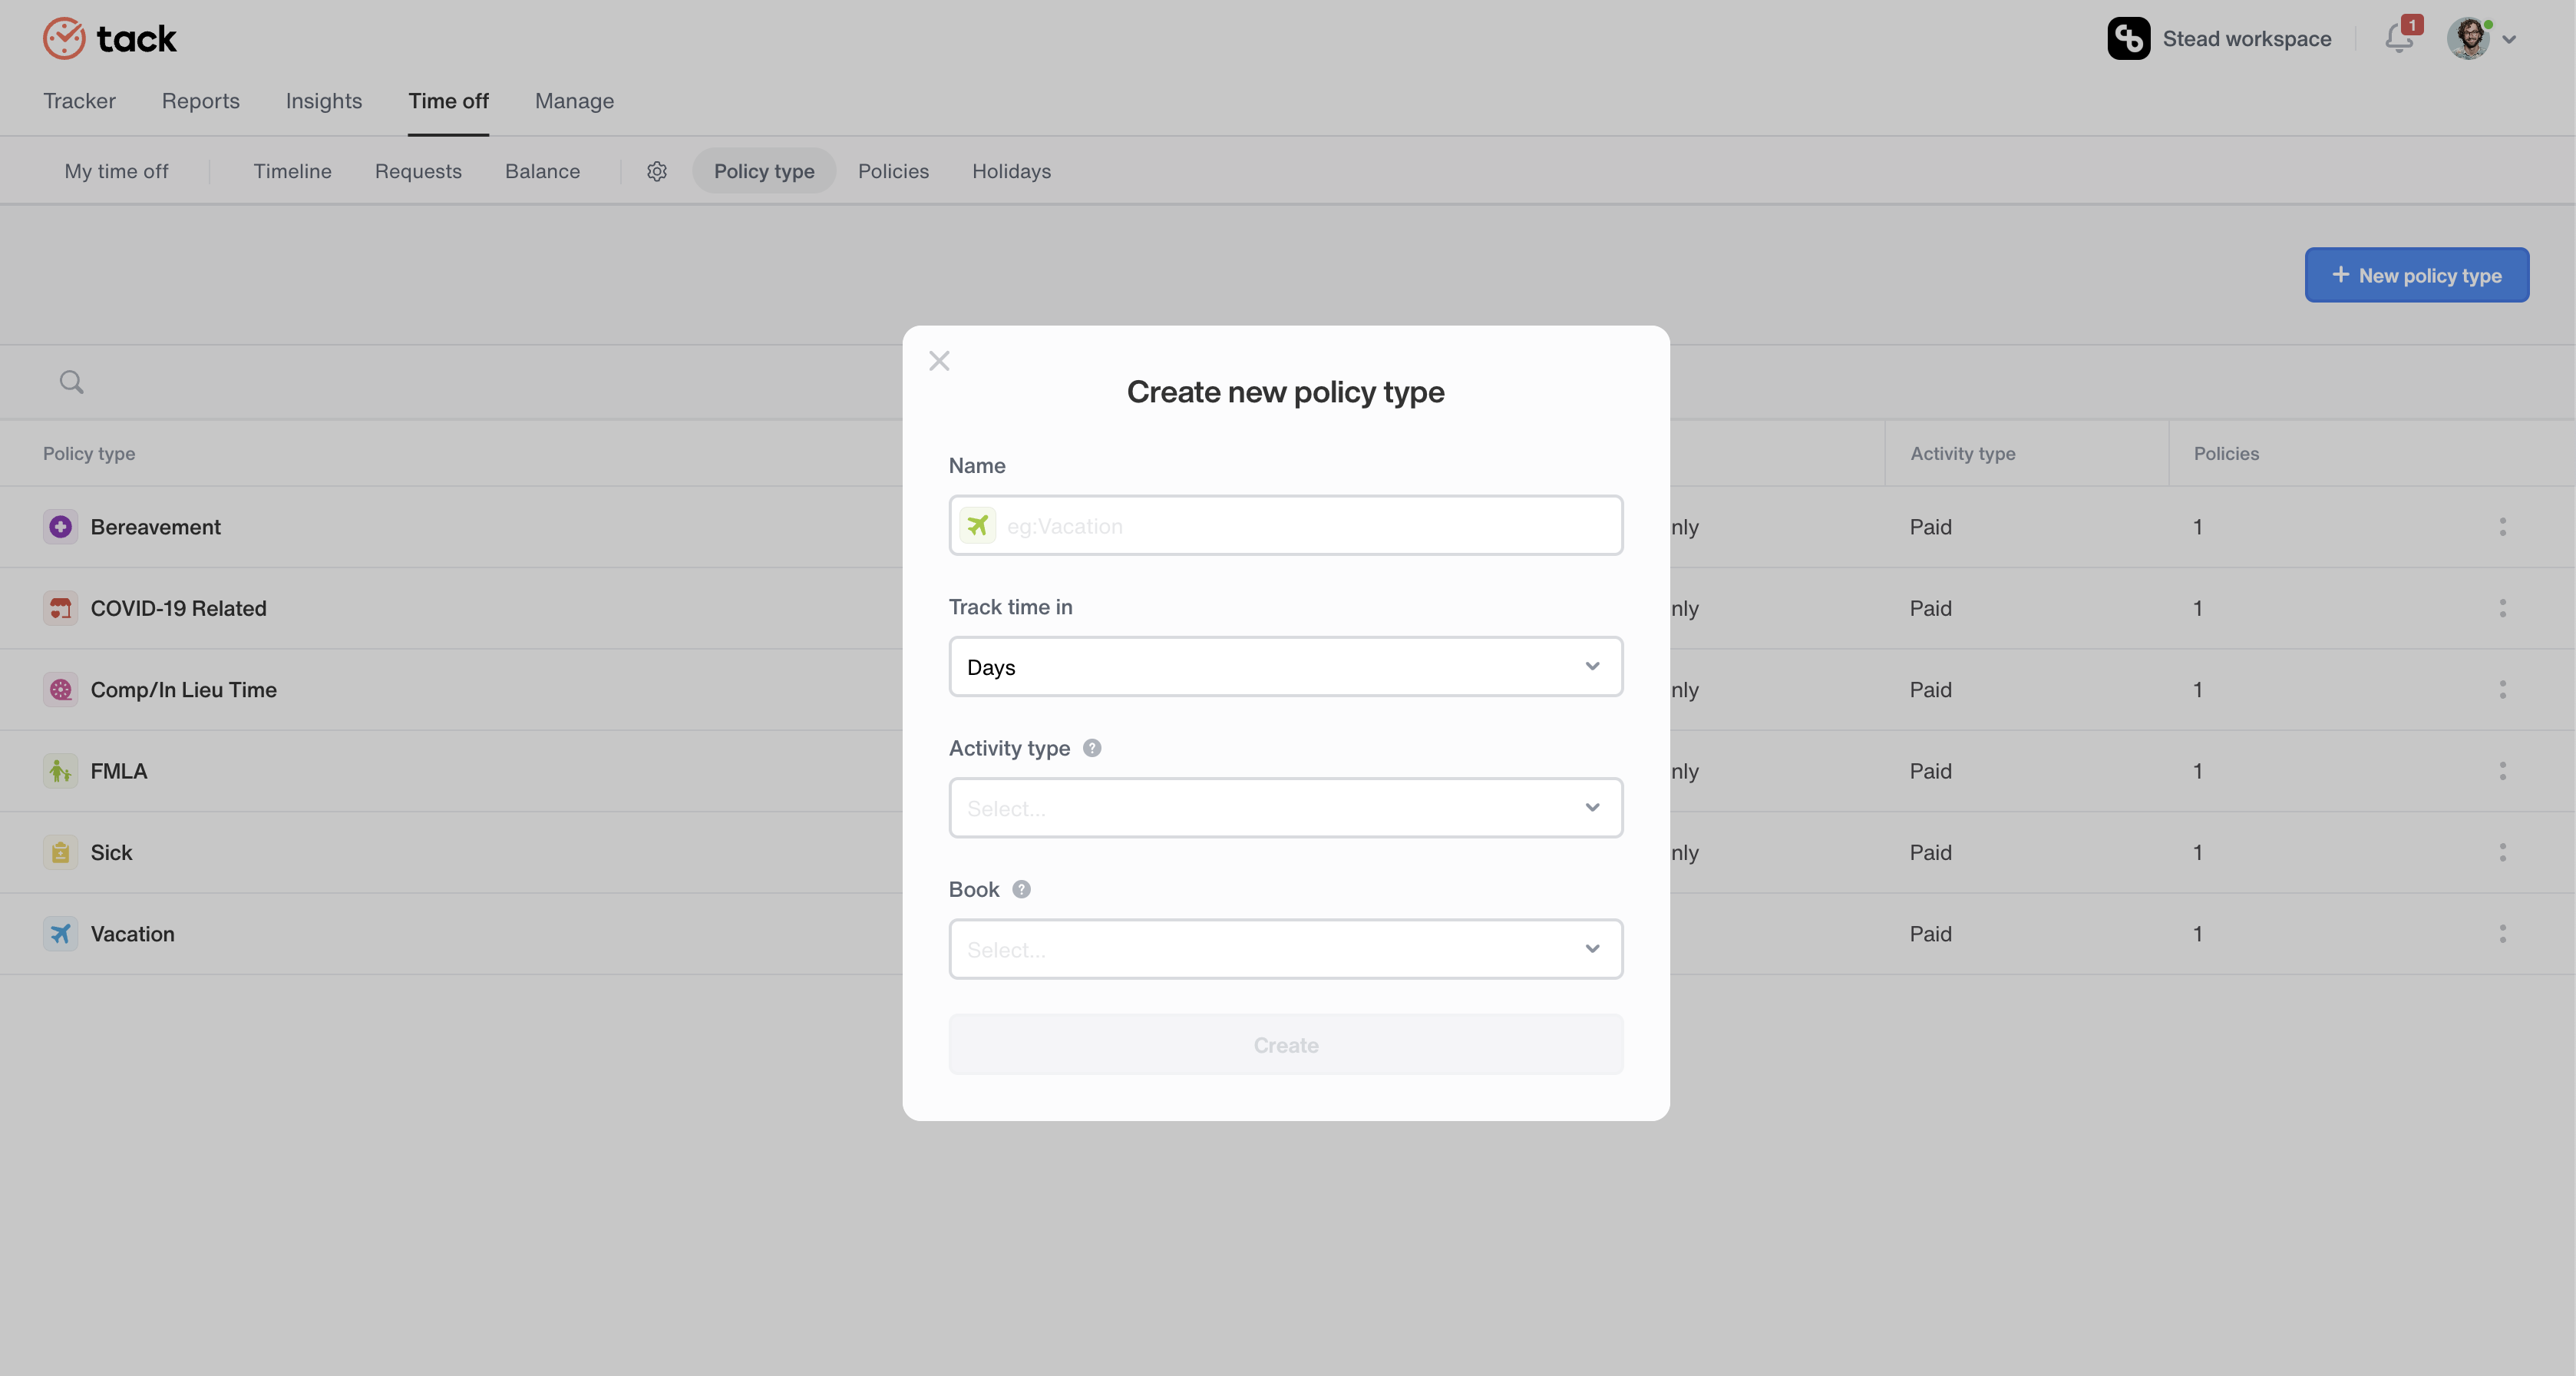Click the Requests tab
This screenshot has width=2576, height=1376.
tap(418, 169)
